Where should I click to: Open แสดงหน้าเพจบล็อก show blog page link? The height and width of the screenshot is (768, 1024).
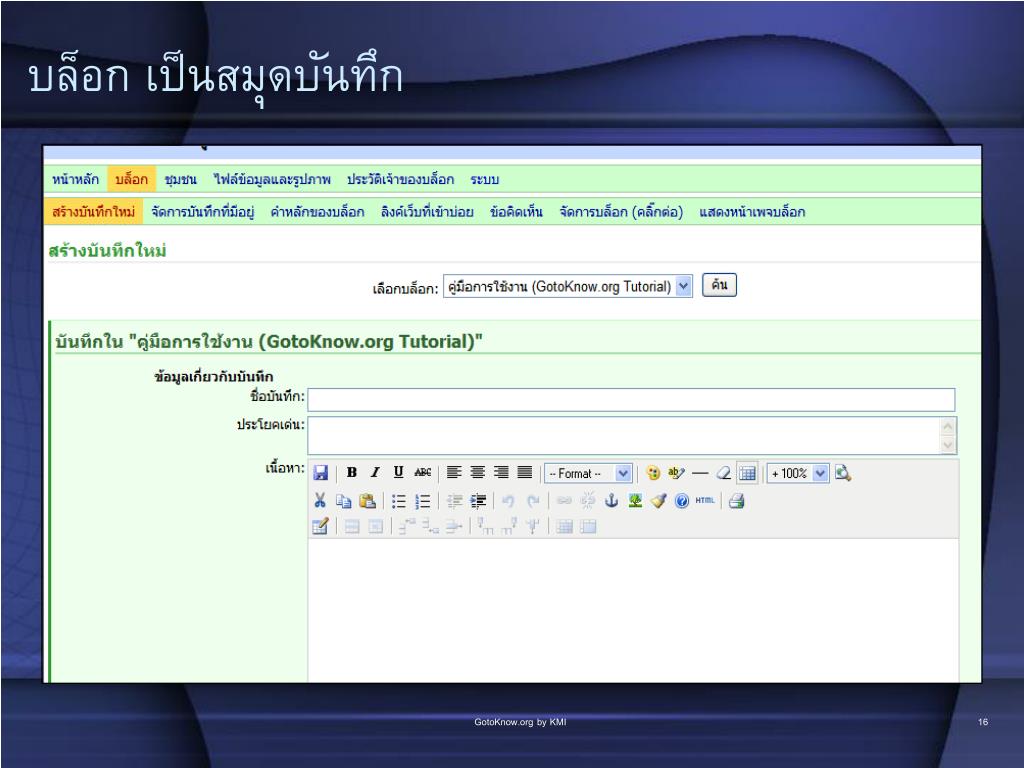tap(752, 212)
